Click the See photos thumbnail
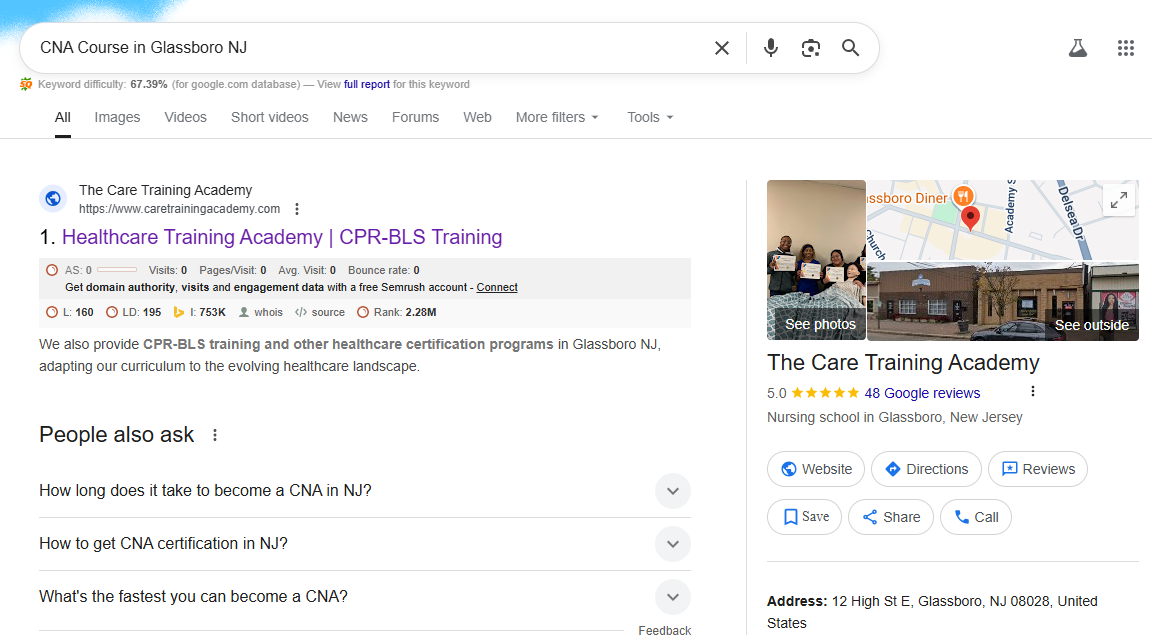Viewport: 1152px width, 635px height. click(816, 261)
